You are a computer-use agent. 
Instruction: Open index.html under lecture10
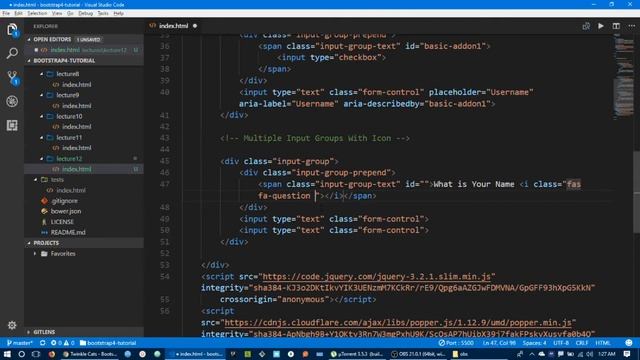pyautogui.click(x=77, y=127)
